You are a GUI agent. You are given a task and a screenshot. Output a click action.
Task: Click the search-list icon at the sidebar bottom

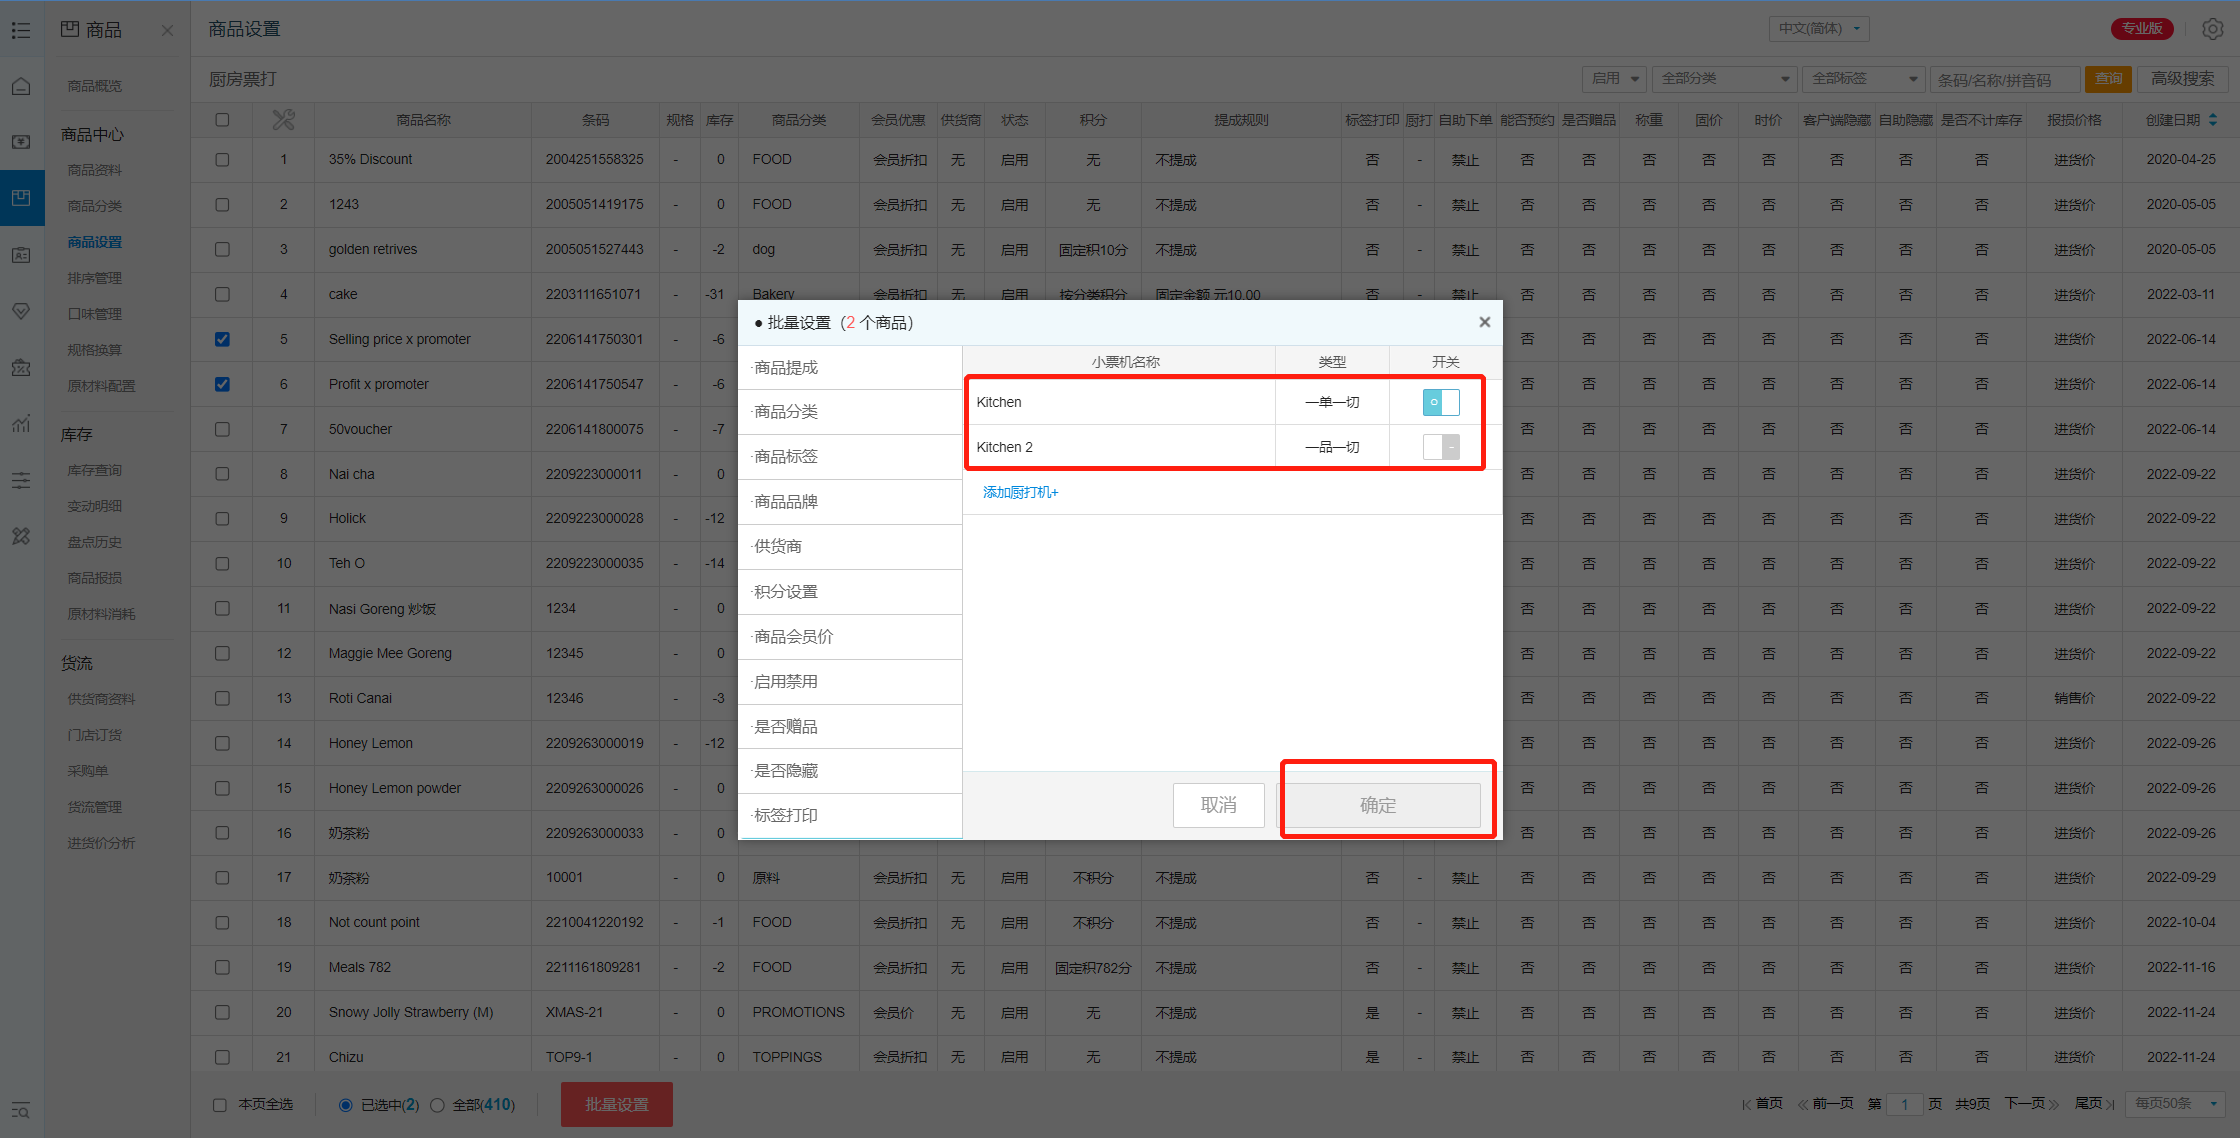point(21,1110)
